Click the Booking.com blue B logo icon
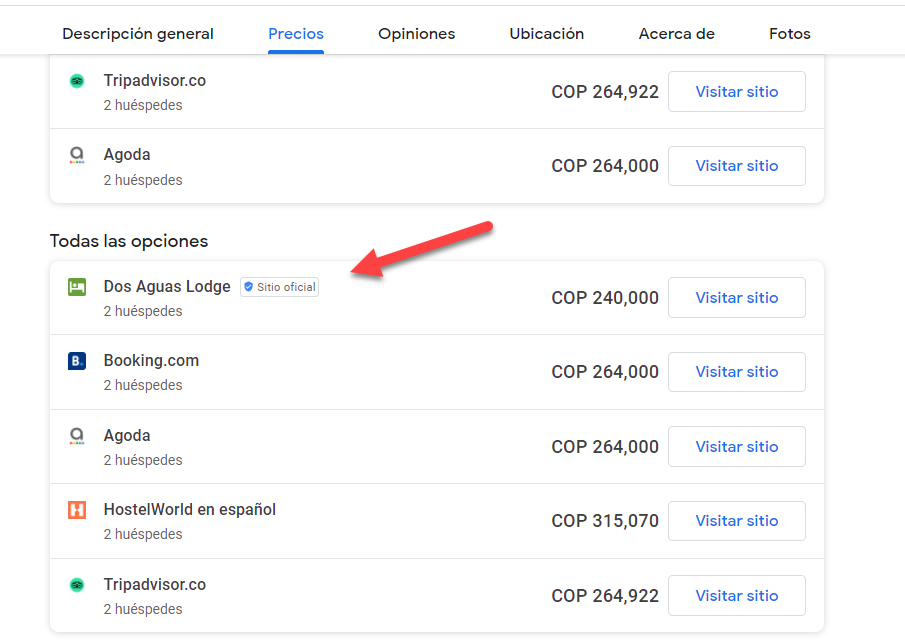This screenshot has height=644, width=905. (x=77, y=361)
